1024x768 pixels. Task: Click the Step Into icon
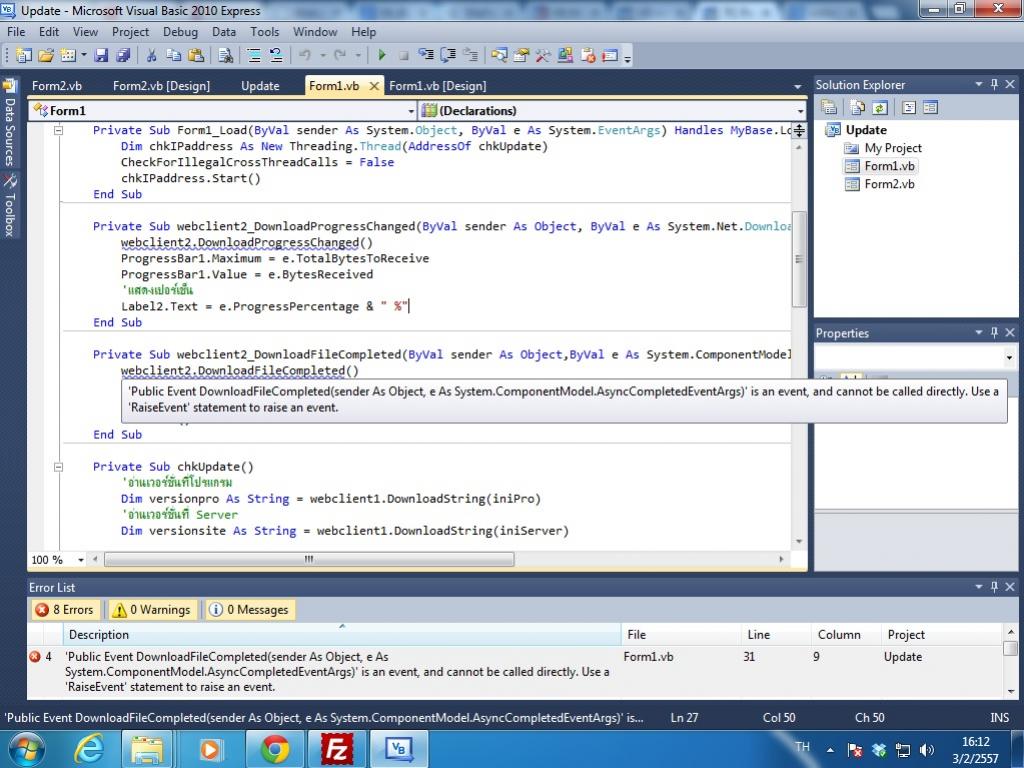coord(426,56)
